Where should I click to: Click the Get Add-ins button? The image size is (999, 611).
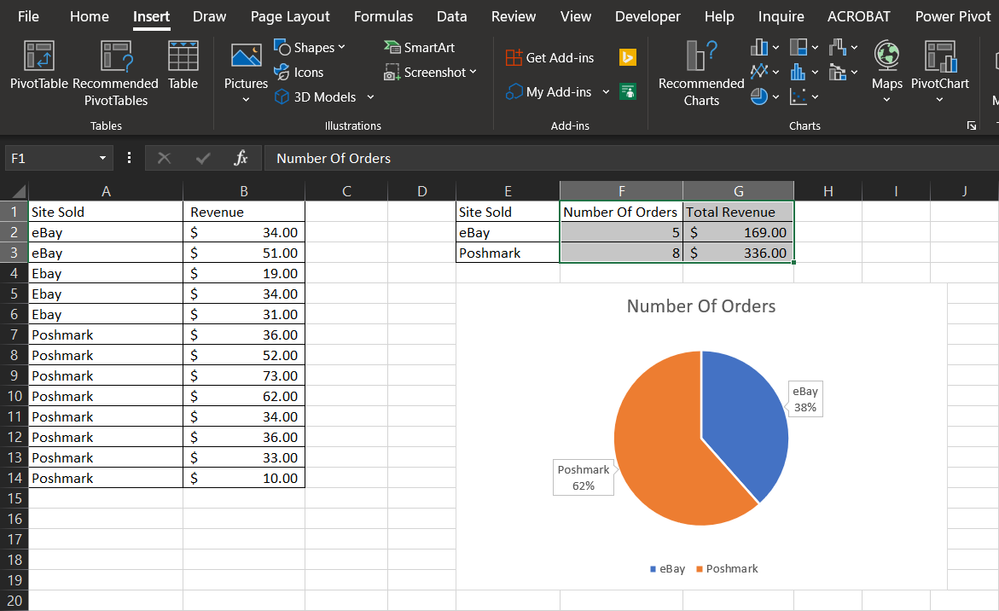pyautogui.click(x=549, y=58)
